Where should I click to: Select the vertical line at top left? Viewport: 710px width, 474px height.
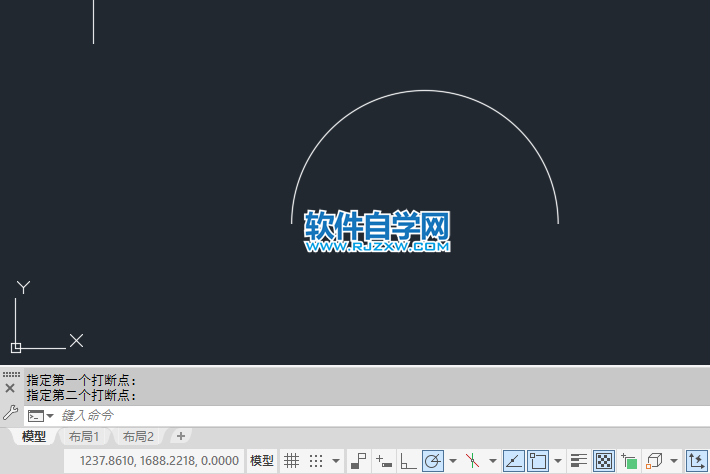[93, 22]
